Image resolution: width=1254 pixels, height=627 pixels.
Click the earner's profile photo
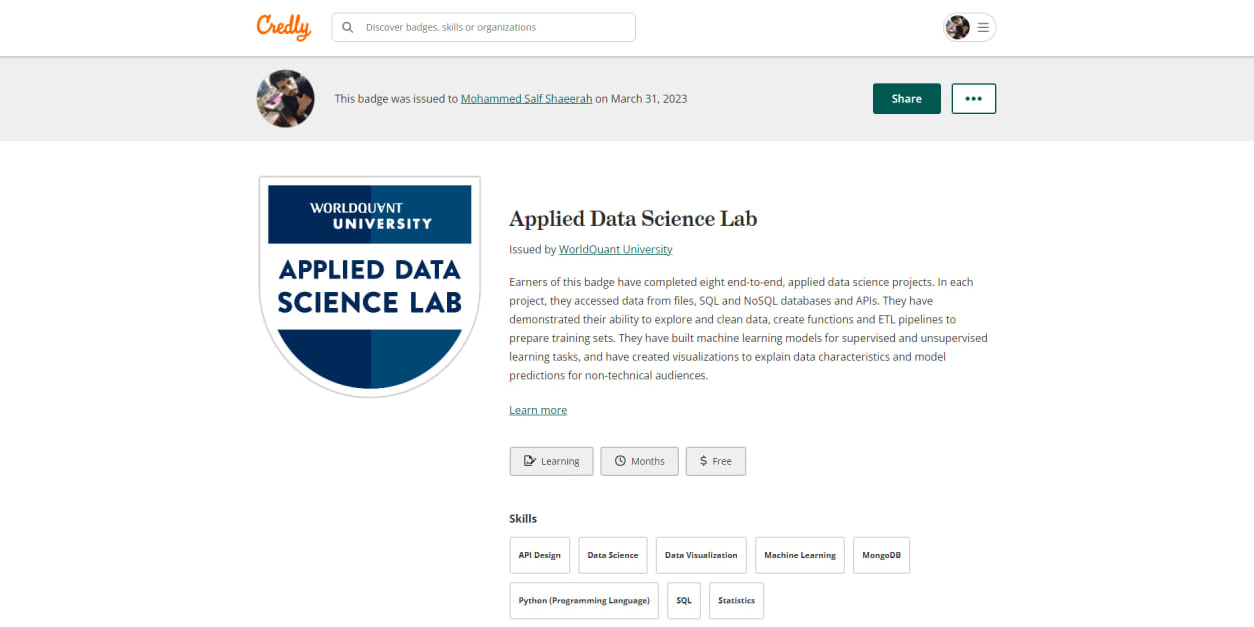(286, 99)
